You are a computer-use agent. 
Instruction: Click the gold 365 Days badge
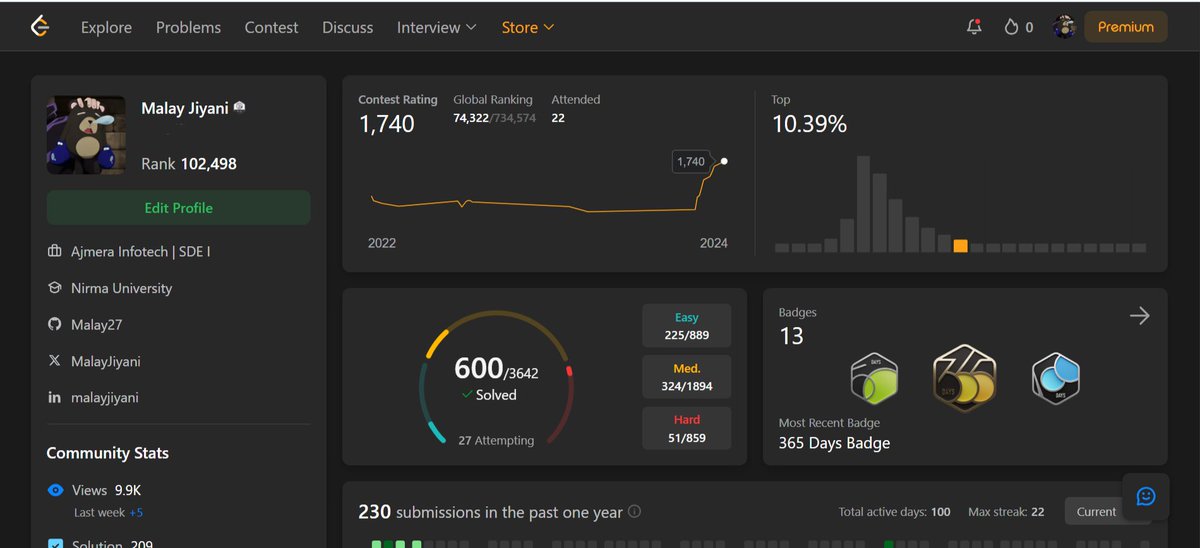point(964,378)
